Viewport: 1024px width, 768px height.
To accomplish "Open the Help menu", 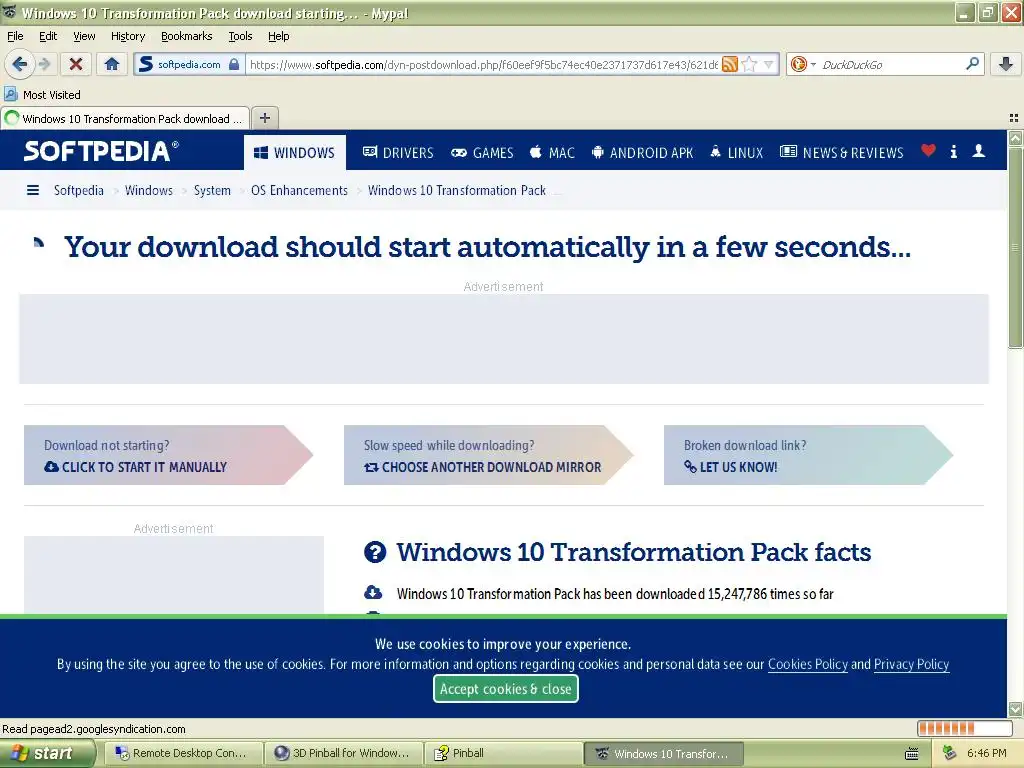I will (x=278, y=36).
